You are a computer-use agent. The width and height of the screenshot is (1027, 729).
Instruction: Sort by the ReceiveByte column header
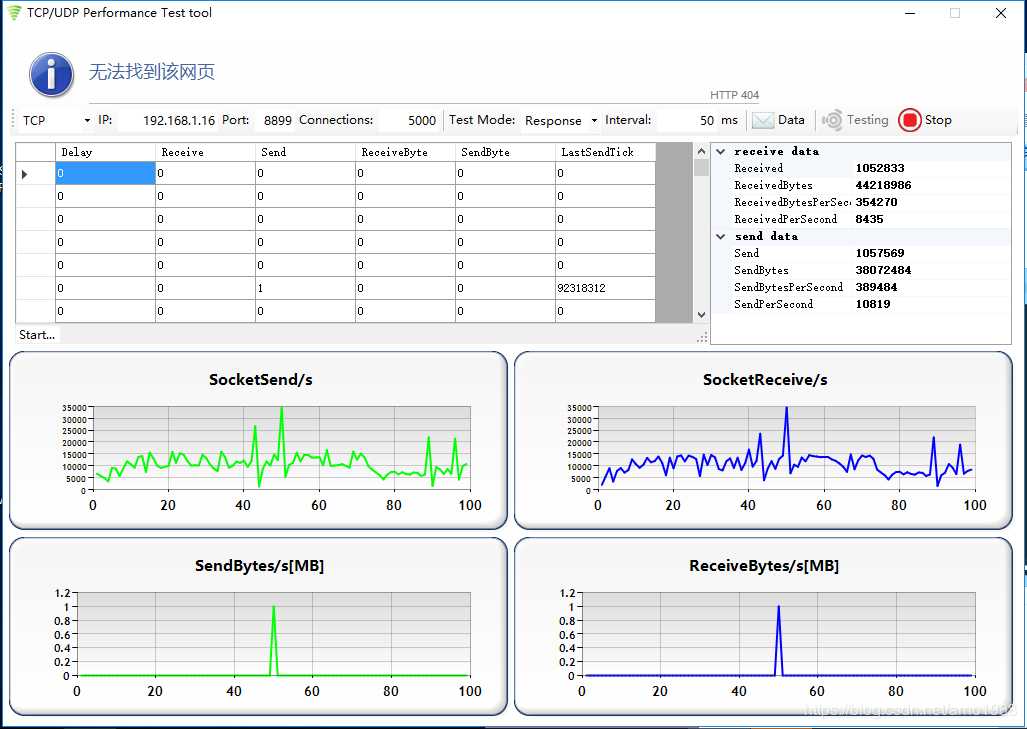(405, 152)
